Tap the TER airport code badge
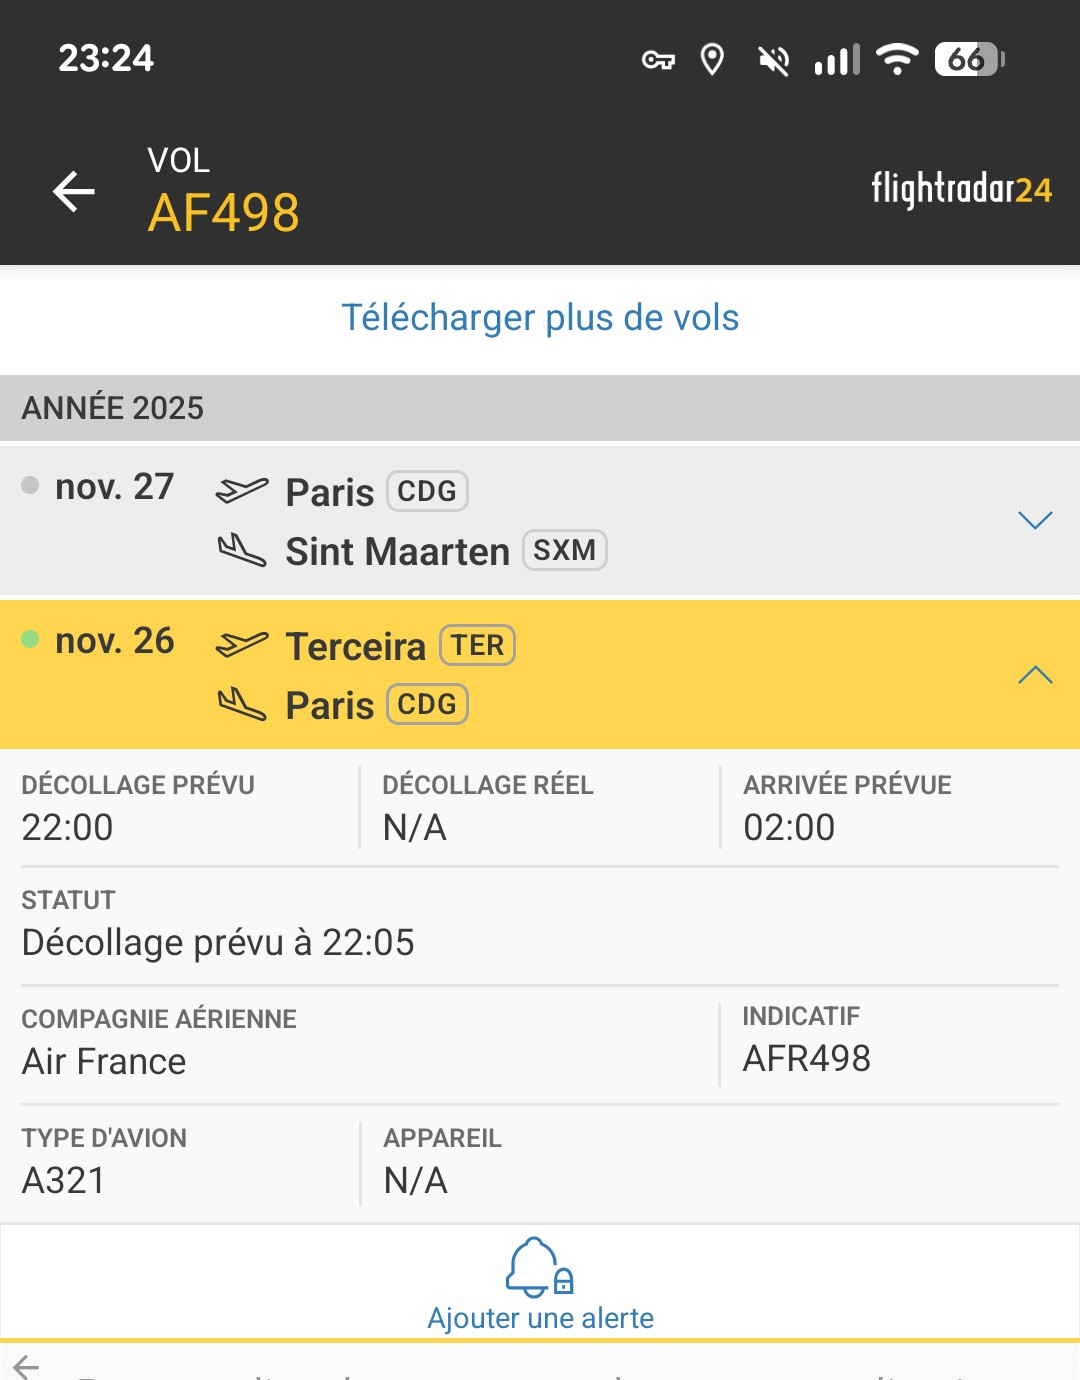 477,645
